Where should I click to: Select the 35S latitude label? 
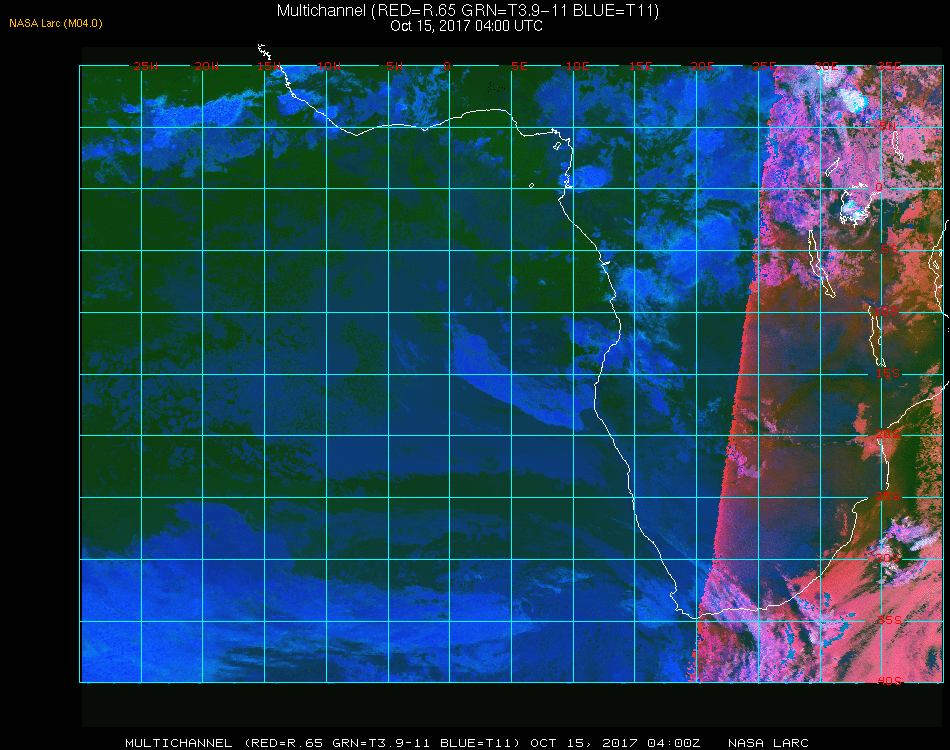889,620
